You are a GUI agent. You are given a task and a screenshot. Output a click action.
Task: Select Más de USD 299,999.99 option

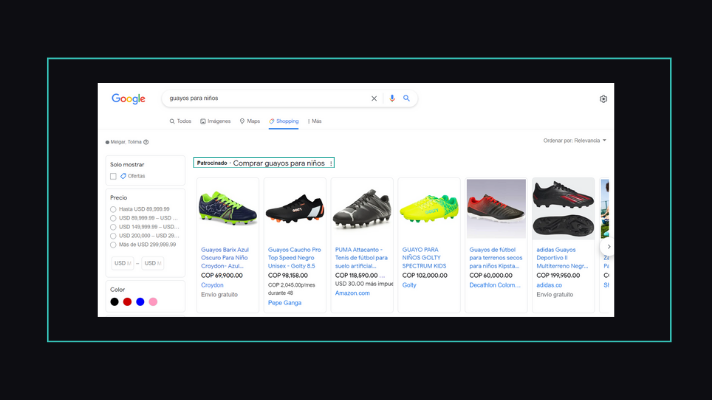(113, 245)
